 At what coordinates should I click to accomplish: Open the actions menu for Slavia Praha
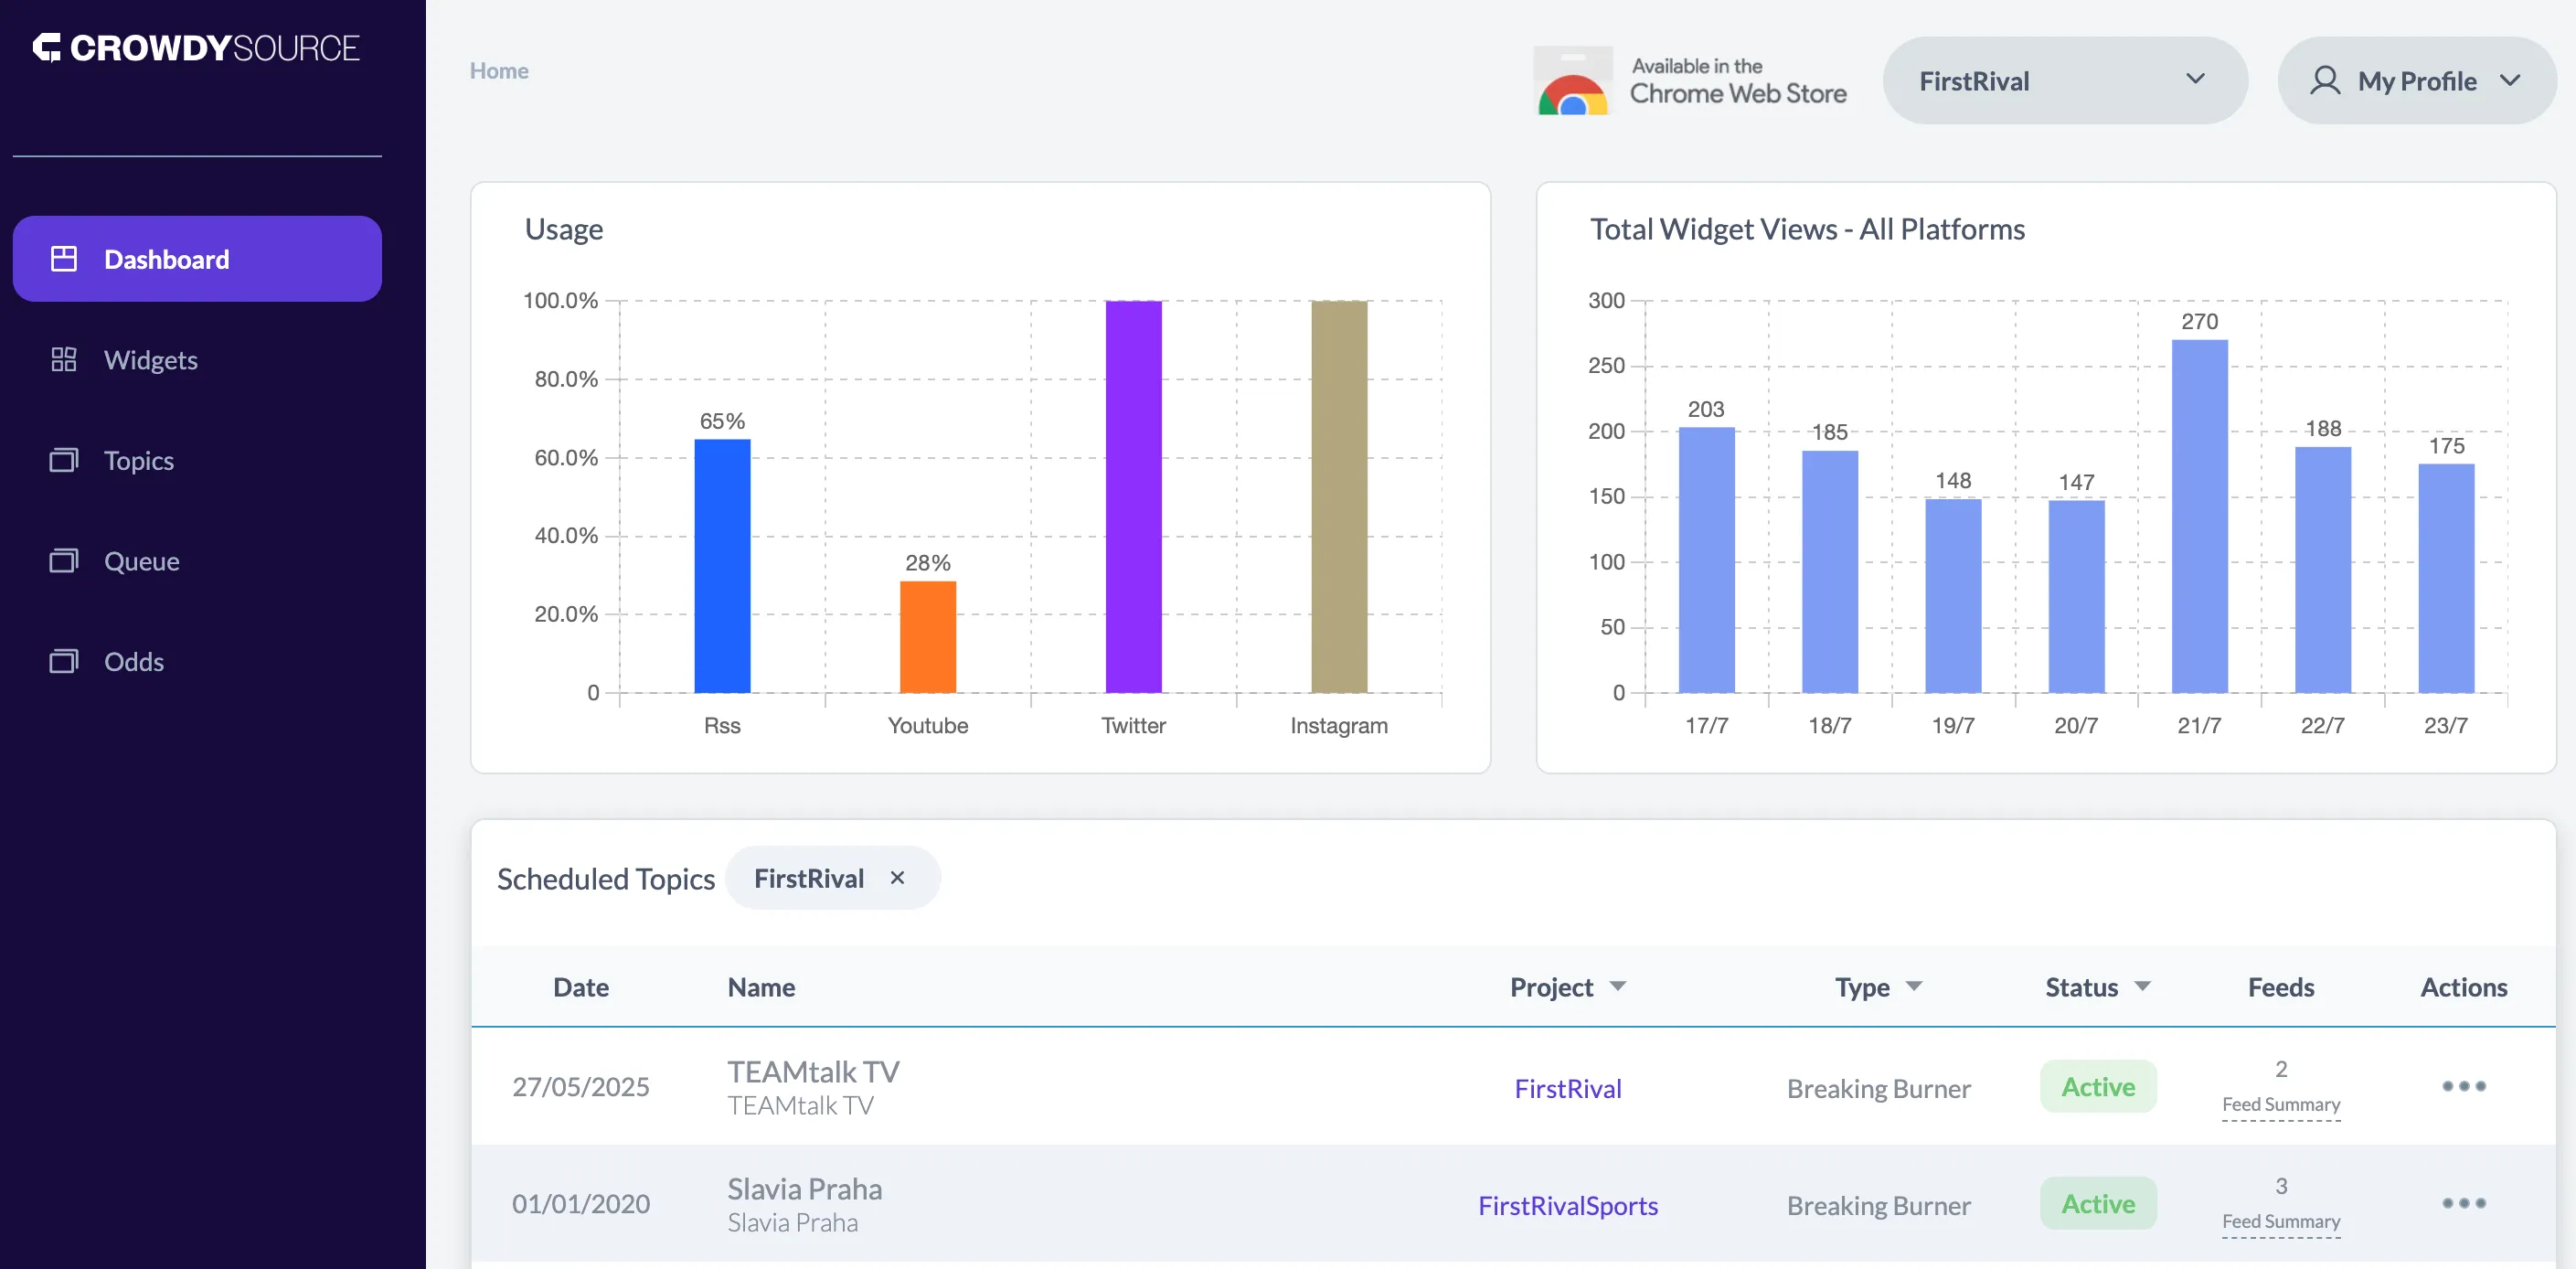[x=2463, y=1203]
